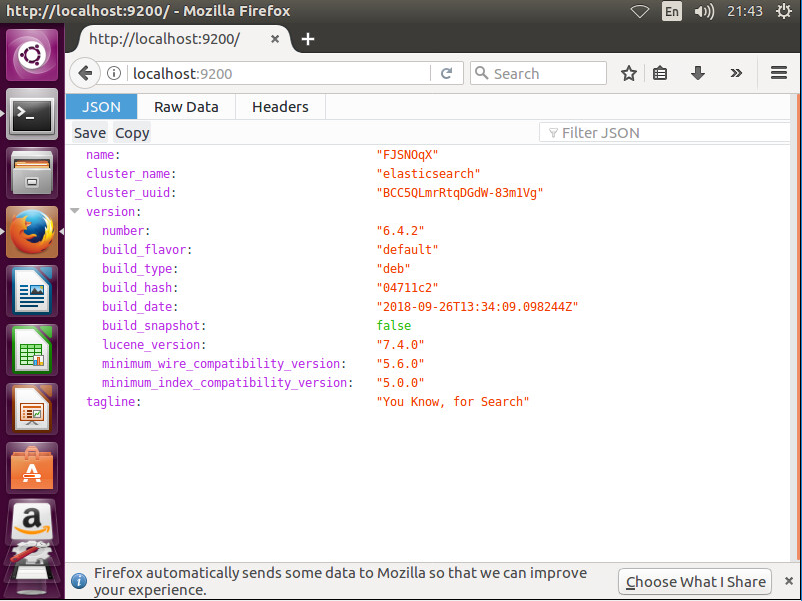Open site information icon in address bar
Screen dimensions: 802x601
coord(114,74)
